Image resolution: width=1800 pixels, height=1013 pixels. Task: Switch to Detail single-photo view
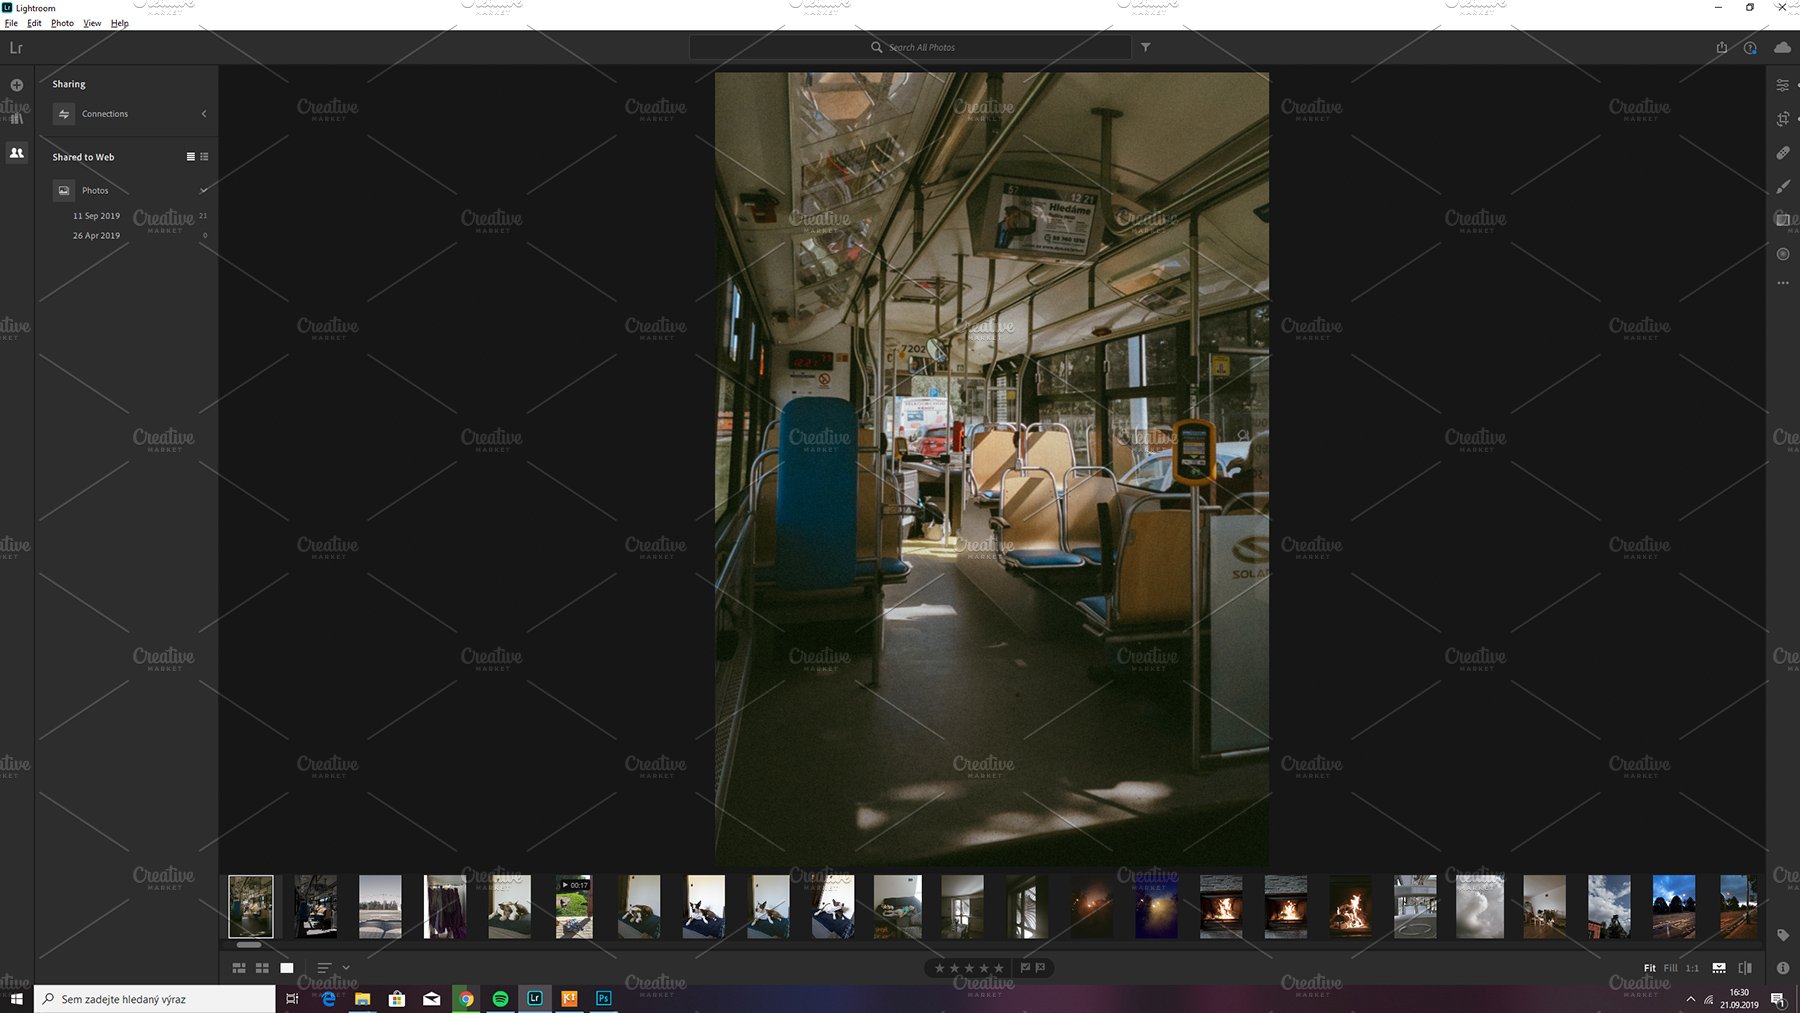[x=287, y=968]
